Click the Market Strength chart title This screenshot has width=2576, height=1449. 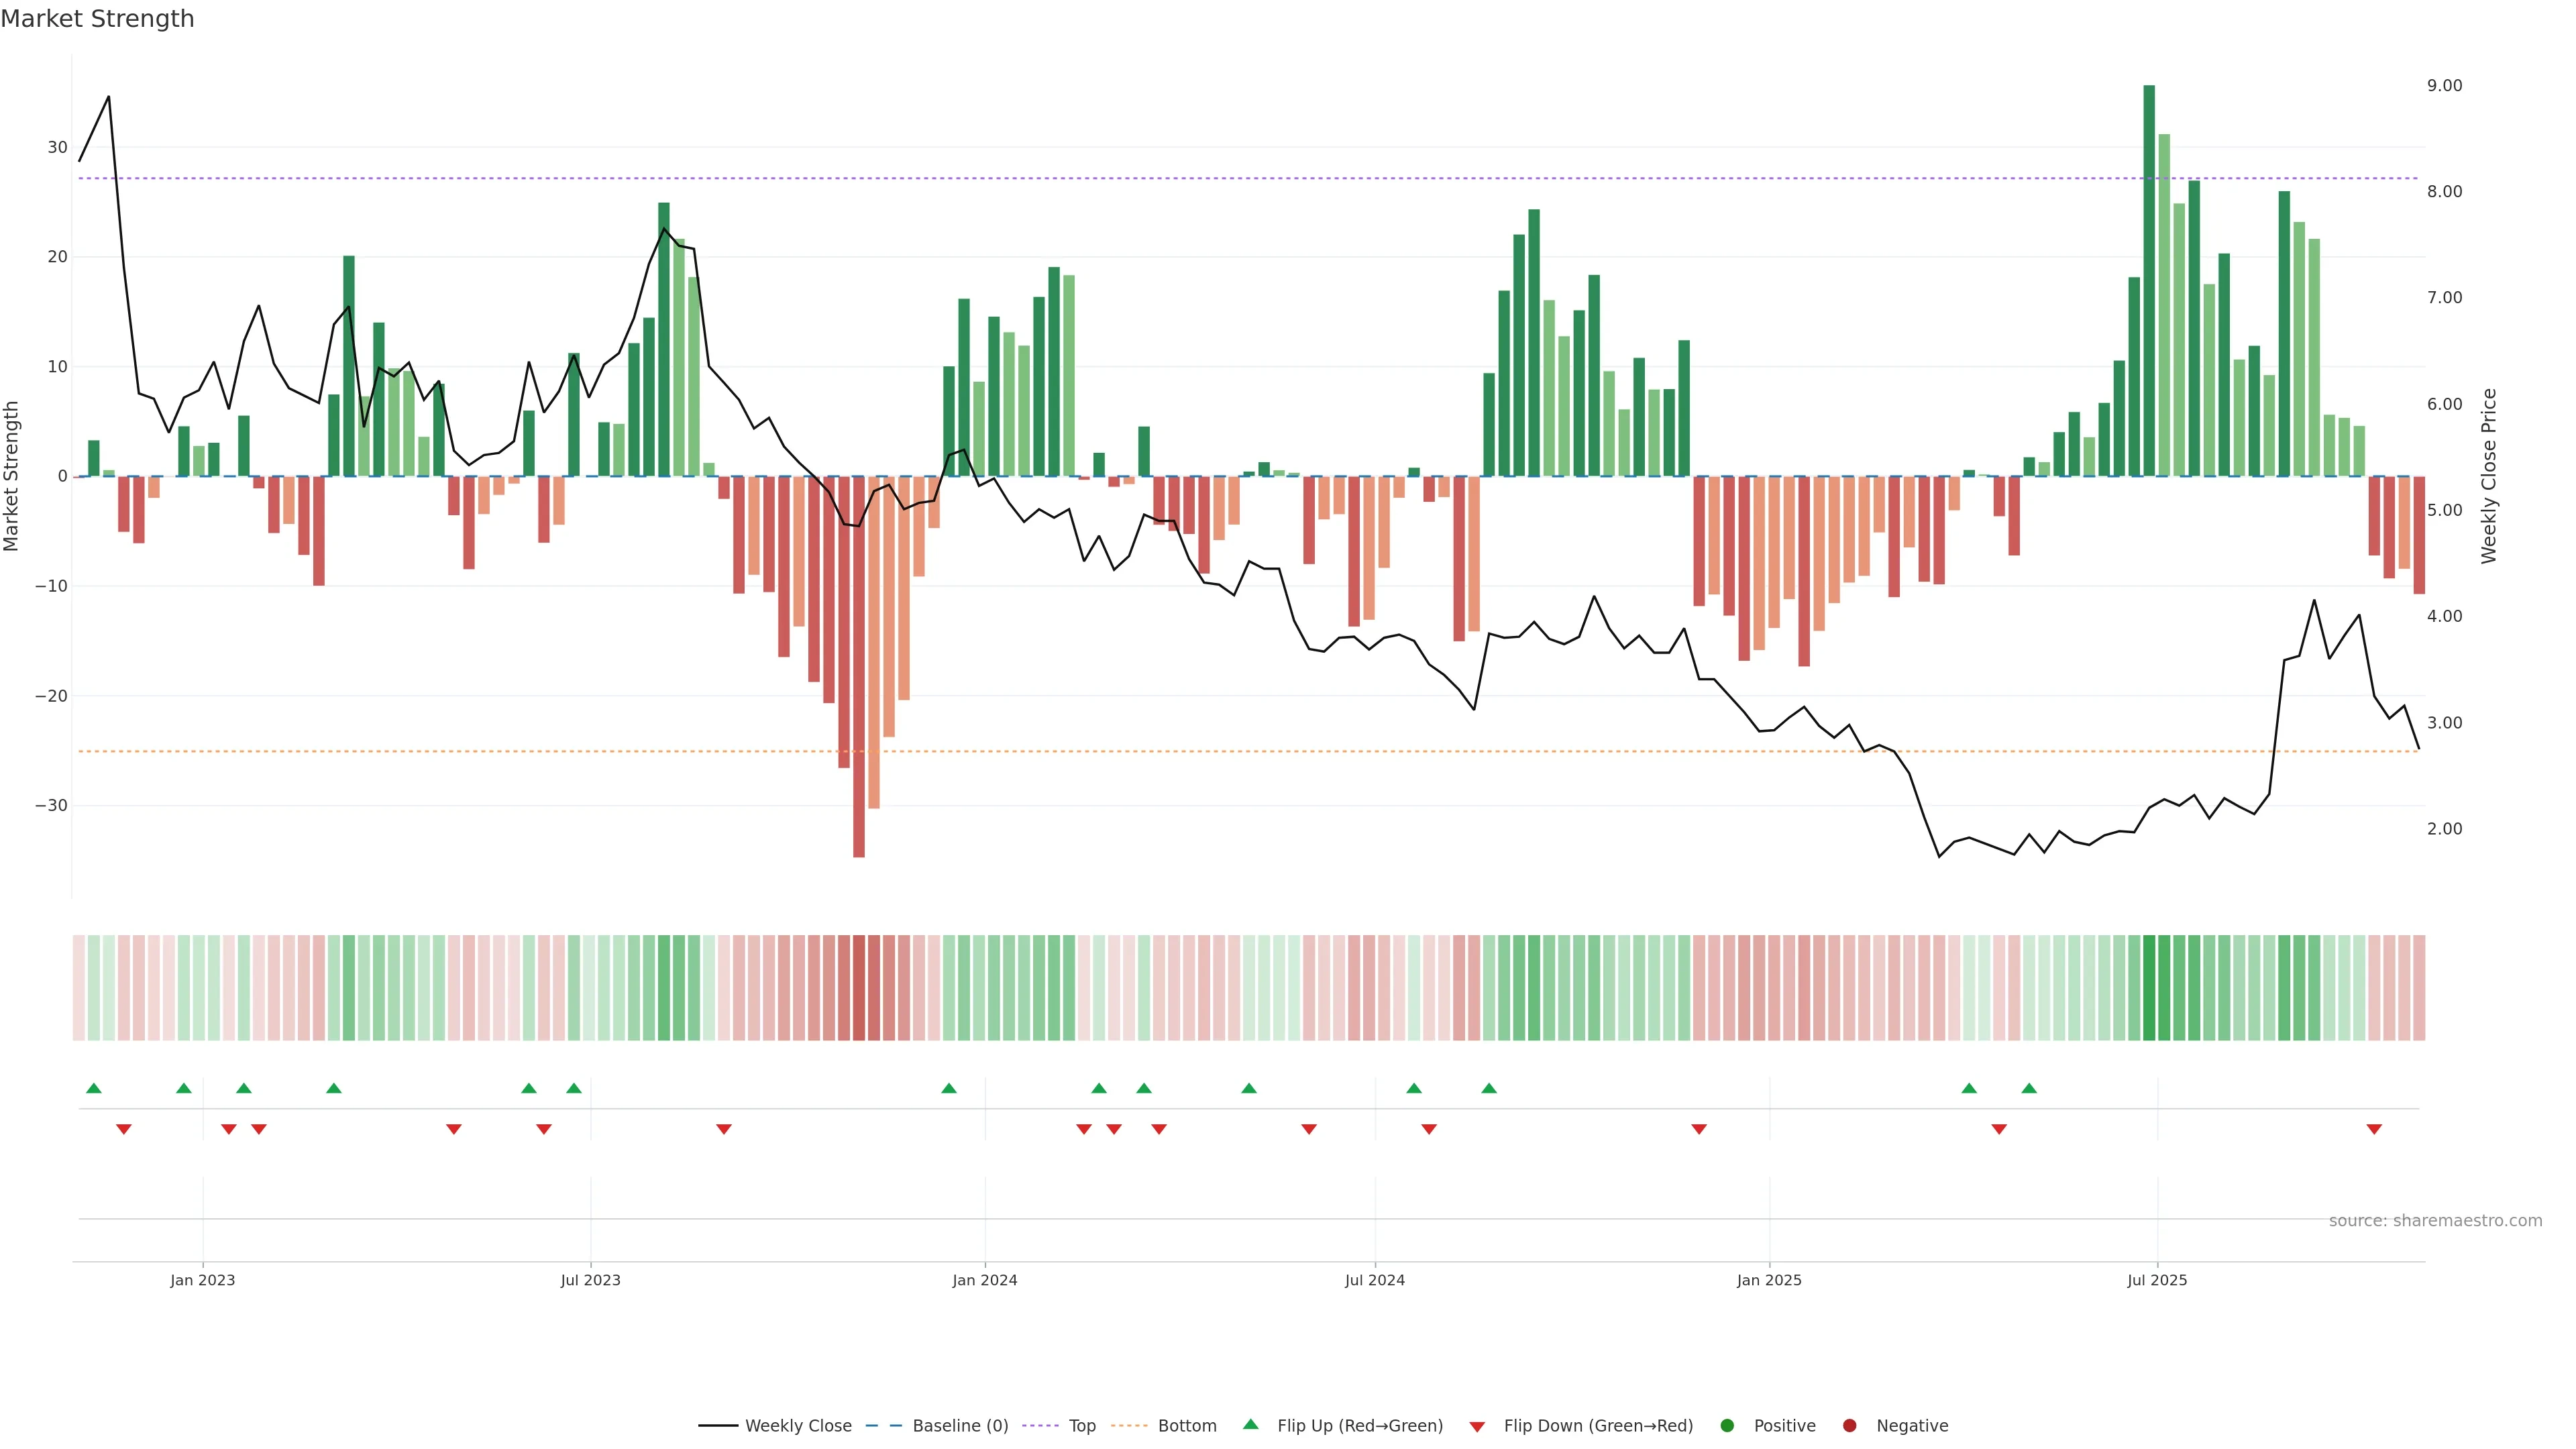pyautogui.click(x=97, y=19)
